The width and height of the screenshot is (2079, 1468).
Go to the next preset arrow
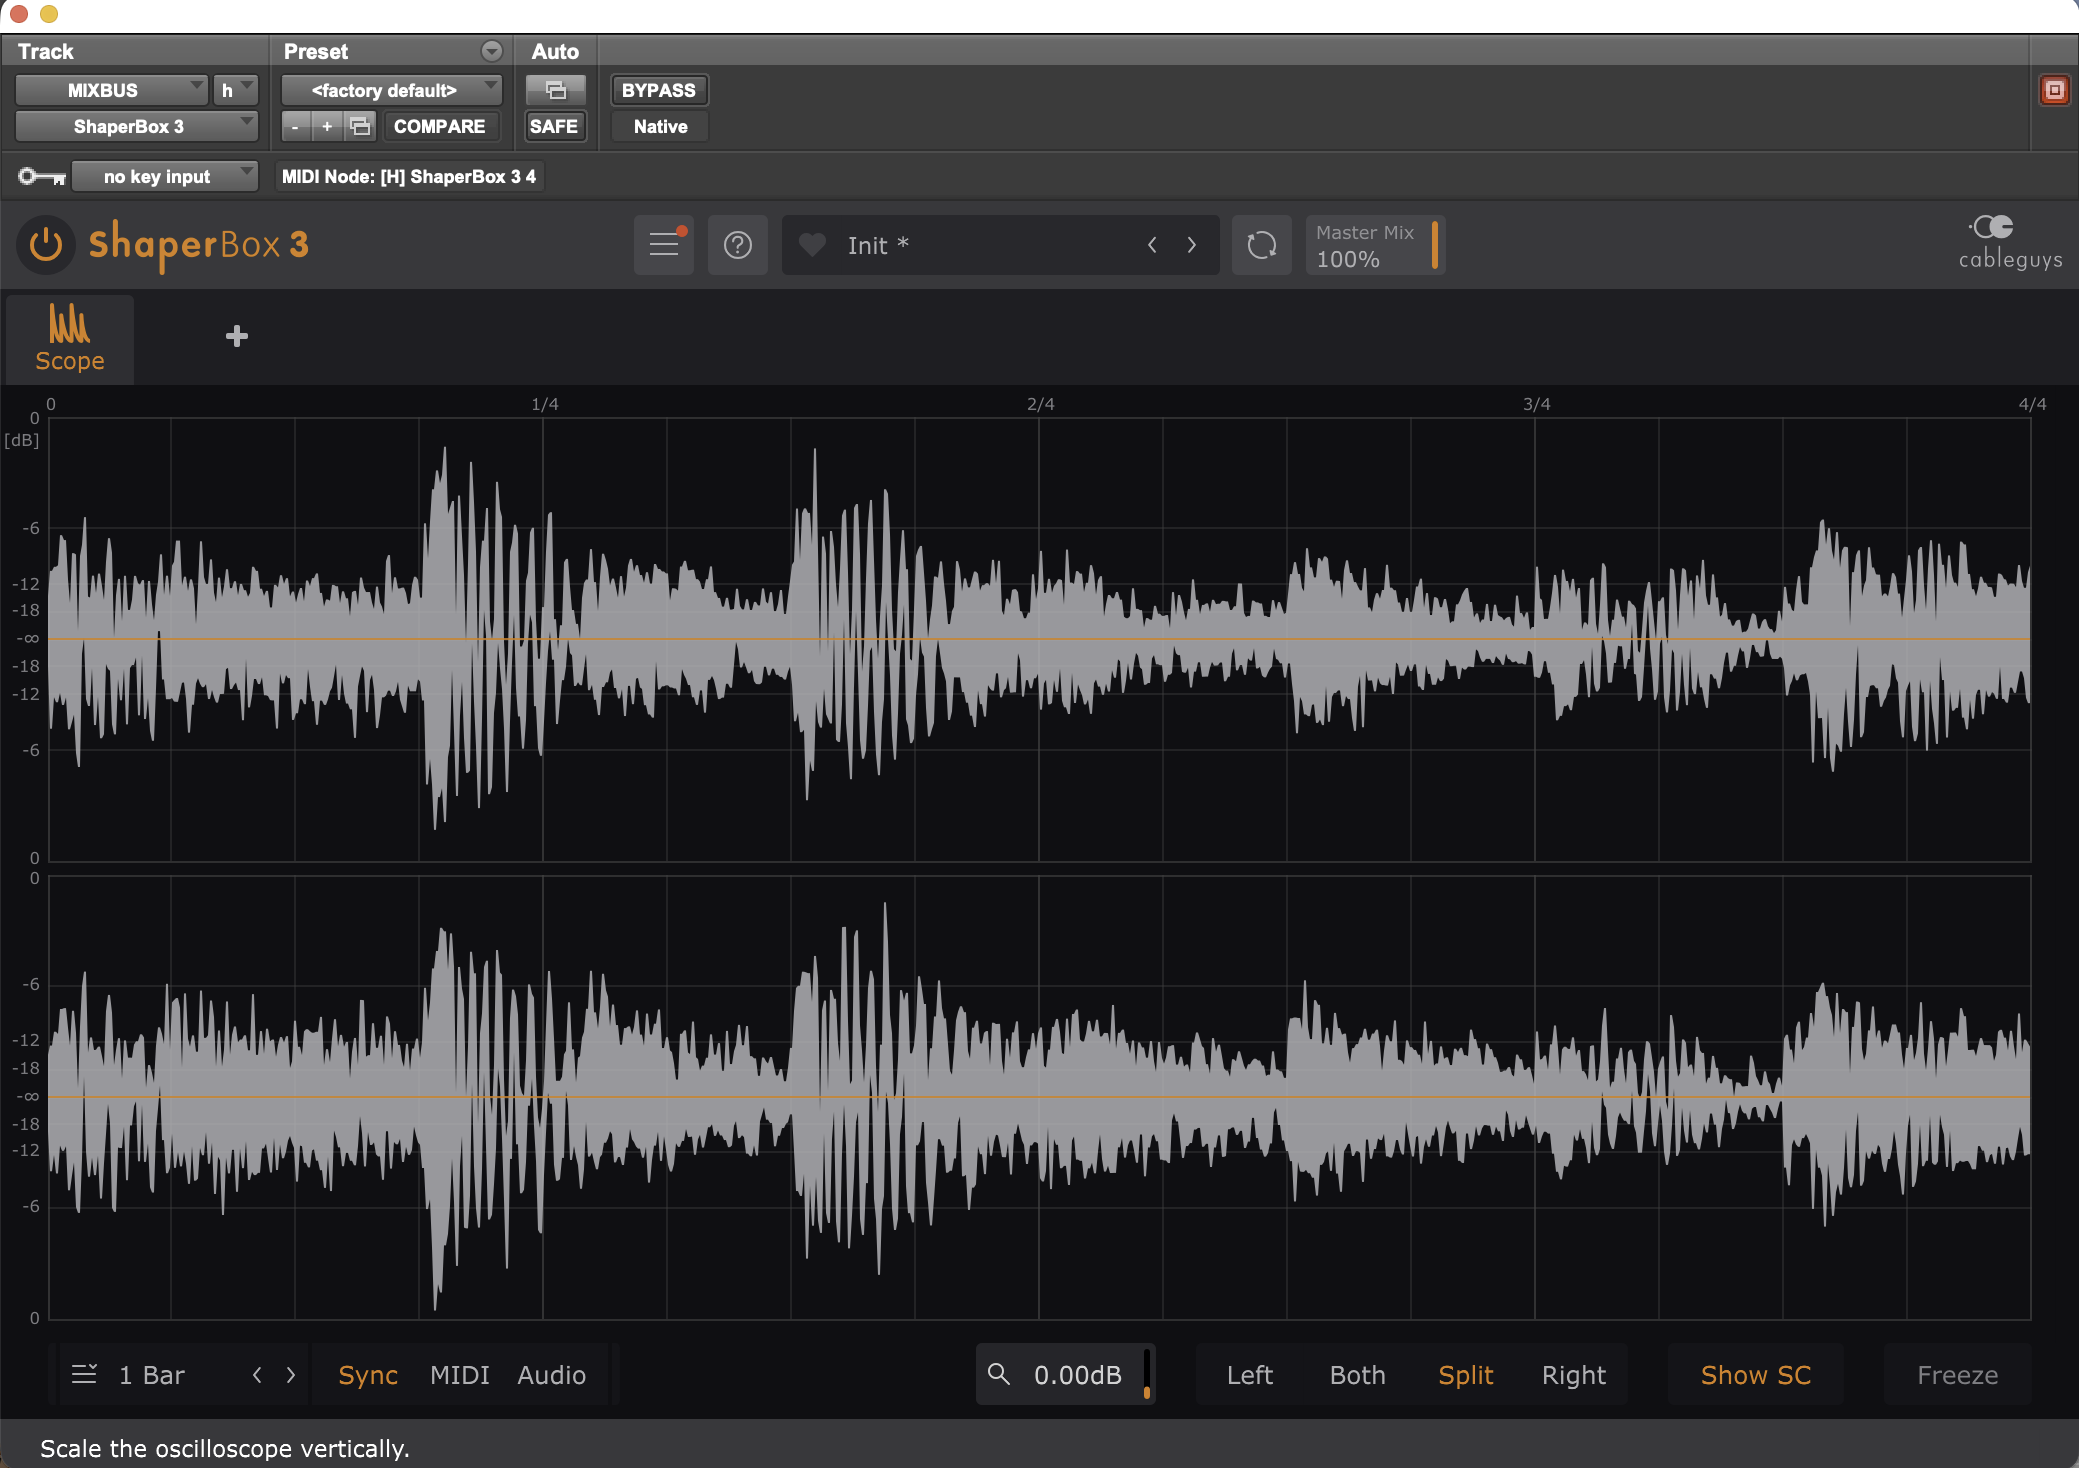coord(1191,245)
